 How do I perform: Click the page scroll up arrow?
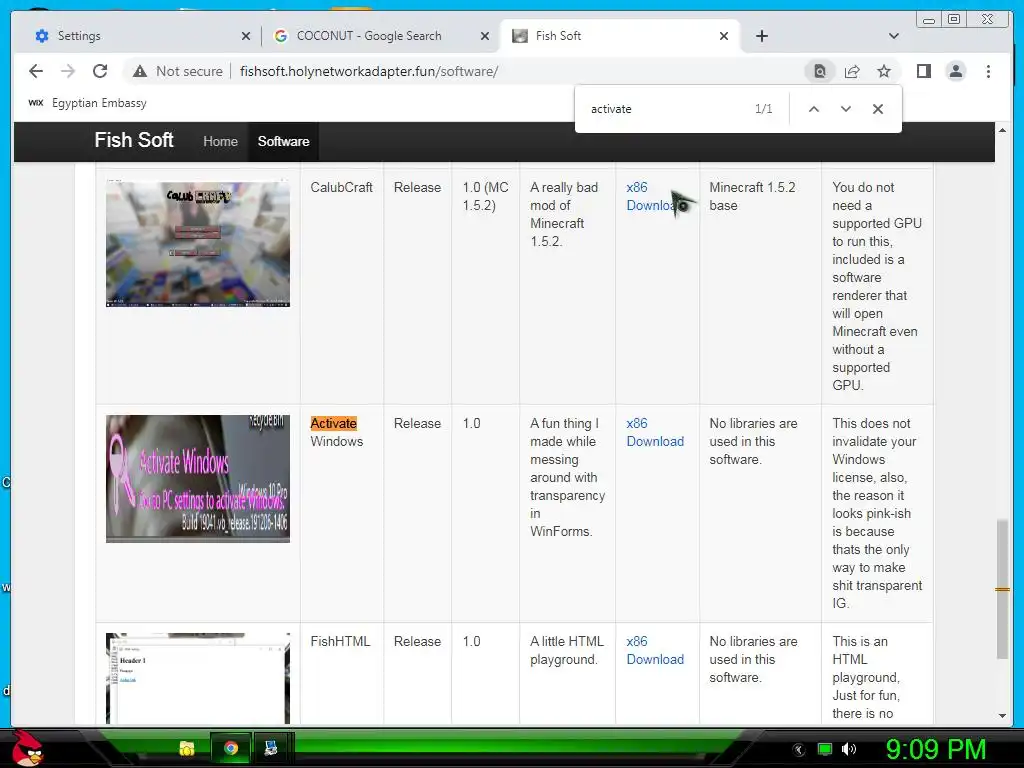pyautogui.click(x=1002, y=131)
